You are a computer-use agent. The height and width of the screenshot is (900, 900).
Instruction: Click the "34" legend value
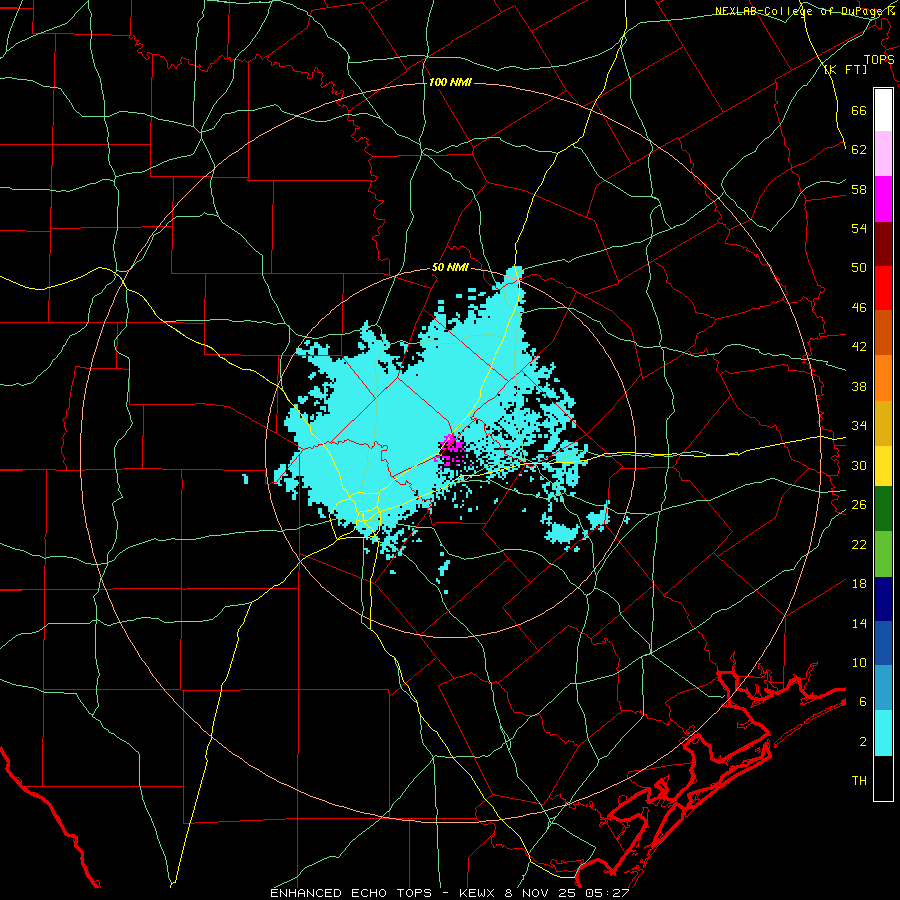click(x=859, y=425)
